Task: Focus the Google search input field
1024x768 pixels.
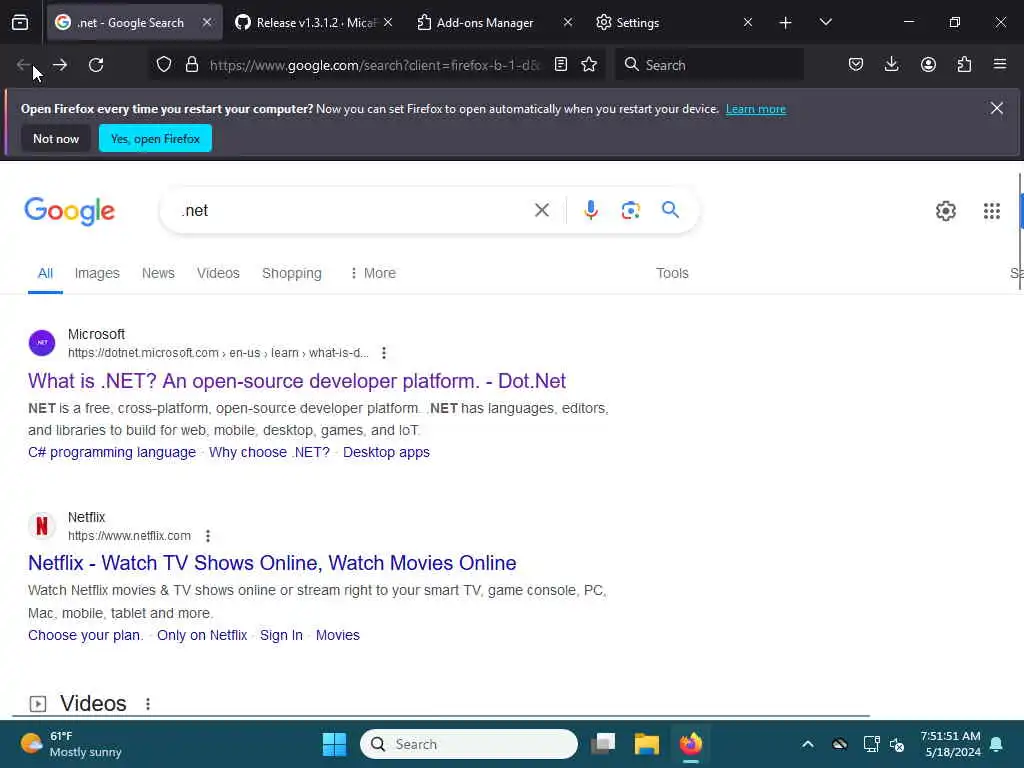Action: [353, 210]
